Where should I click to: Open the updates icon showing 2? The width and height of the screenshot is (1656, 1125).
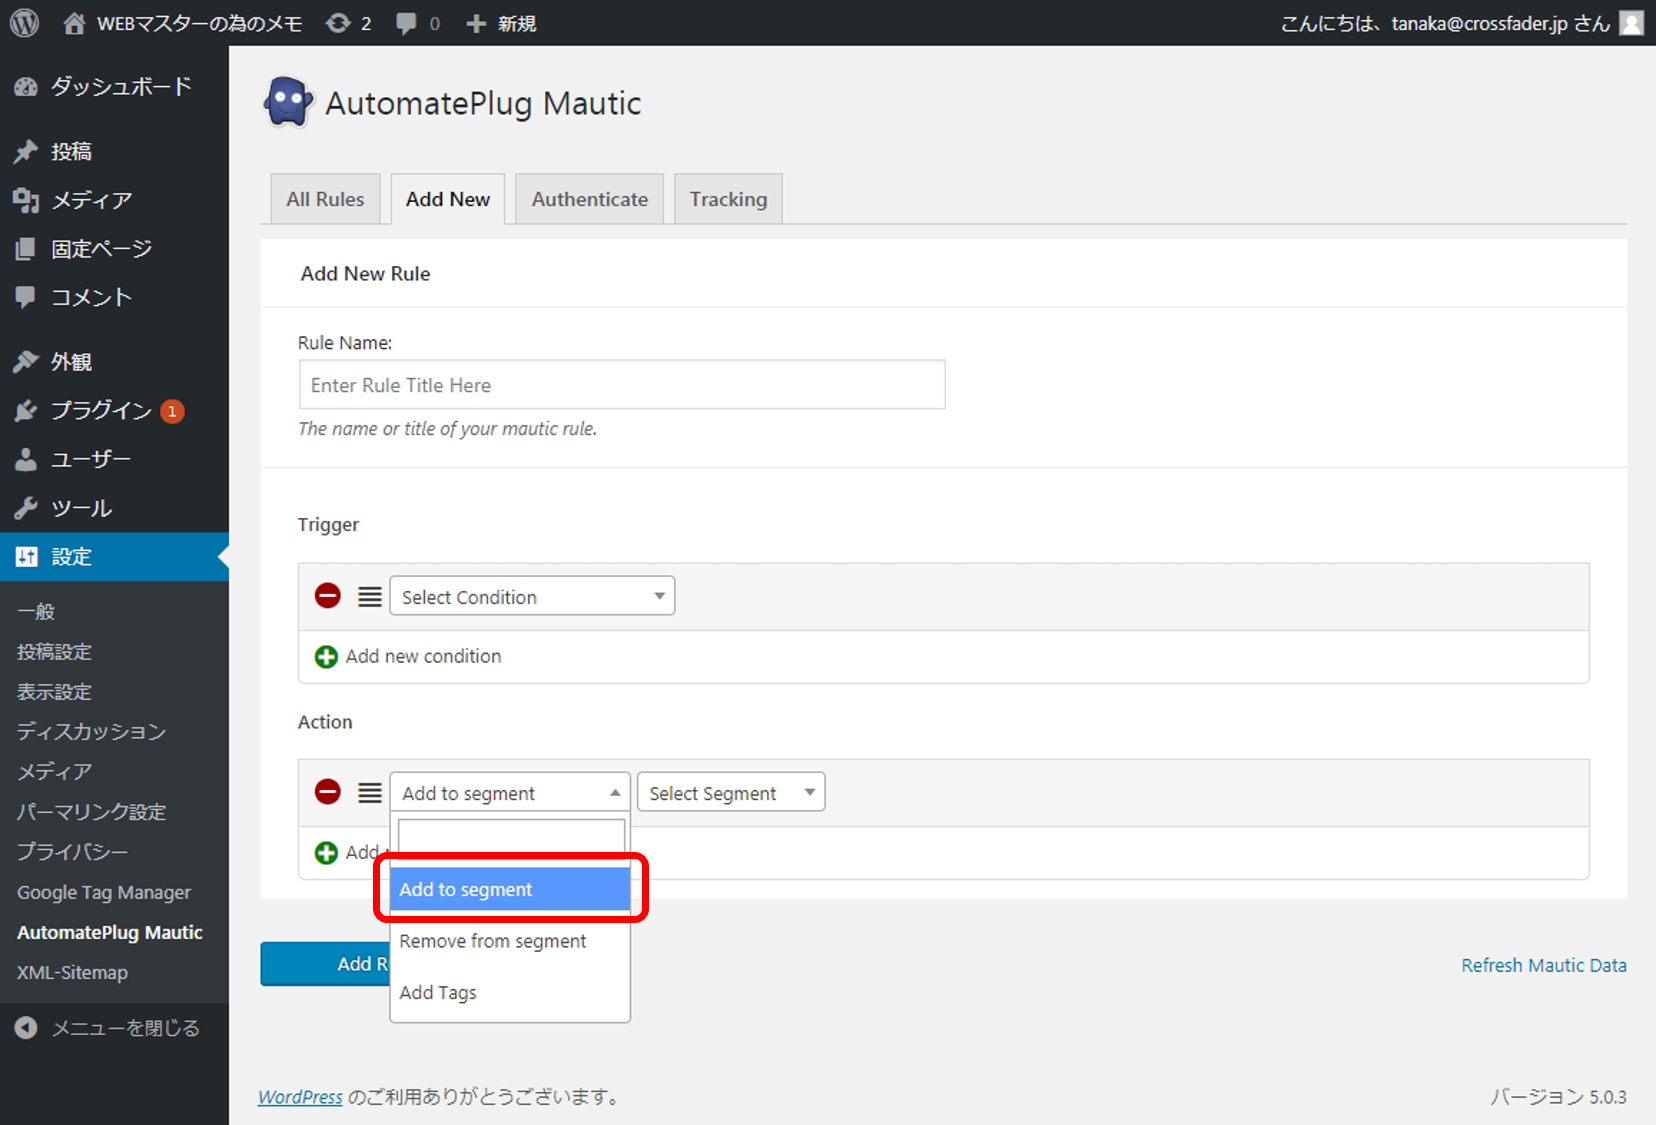[347, 23]
